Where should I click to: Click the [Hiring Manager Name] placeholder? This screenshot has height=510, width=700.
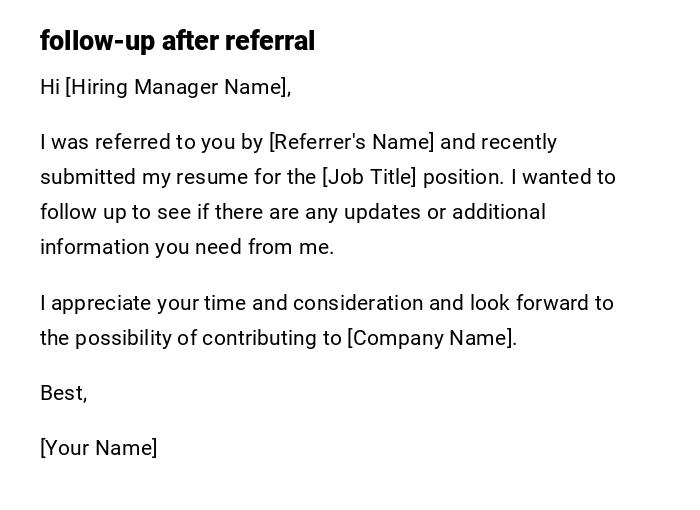click(177, 87)
